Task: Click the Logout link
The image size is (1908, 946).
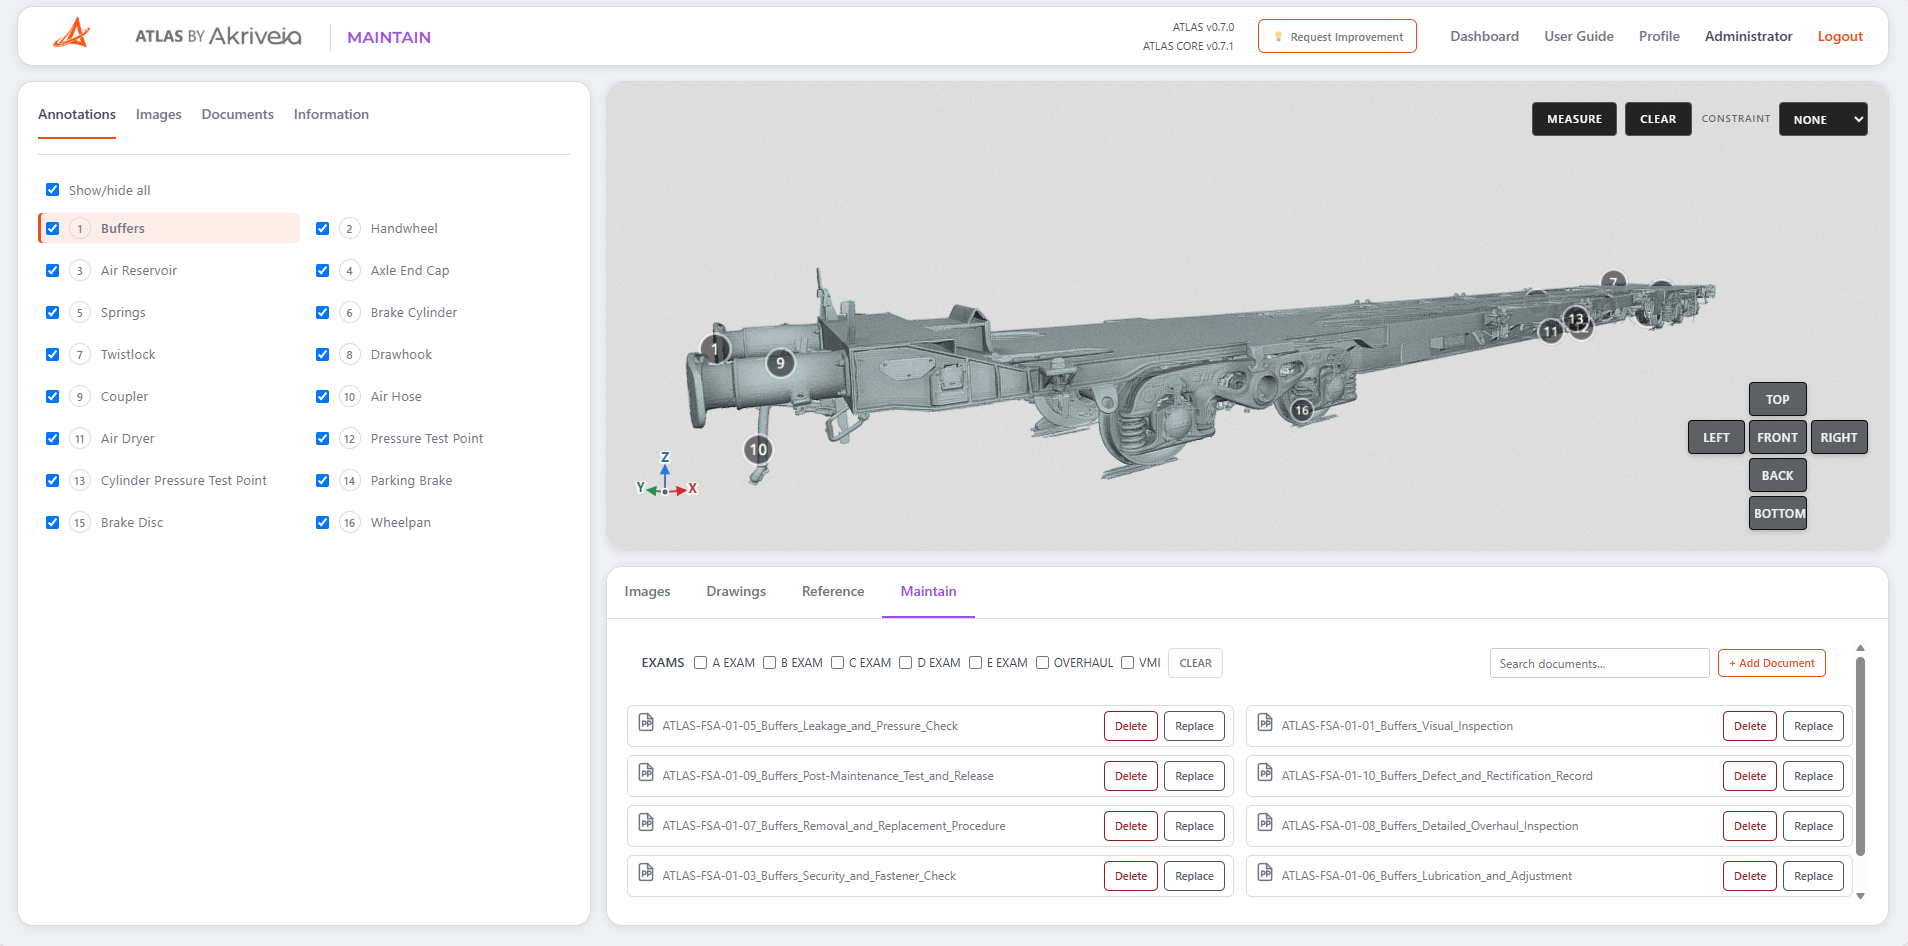Action: [x=1840, y=37]
